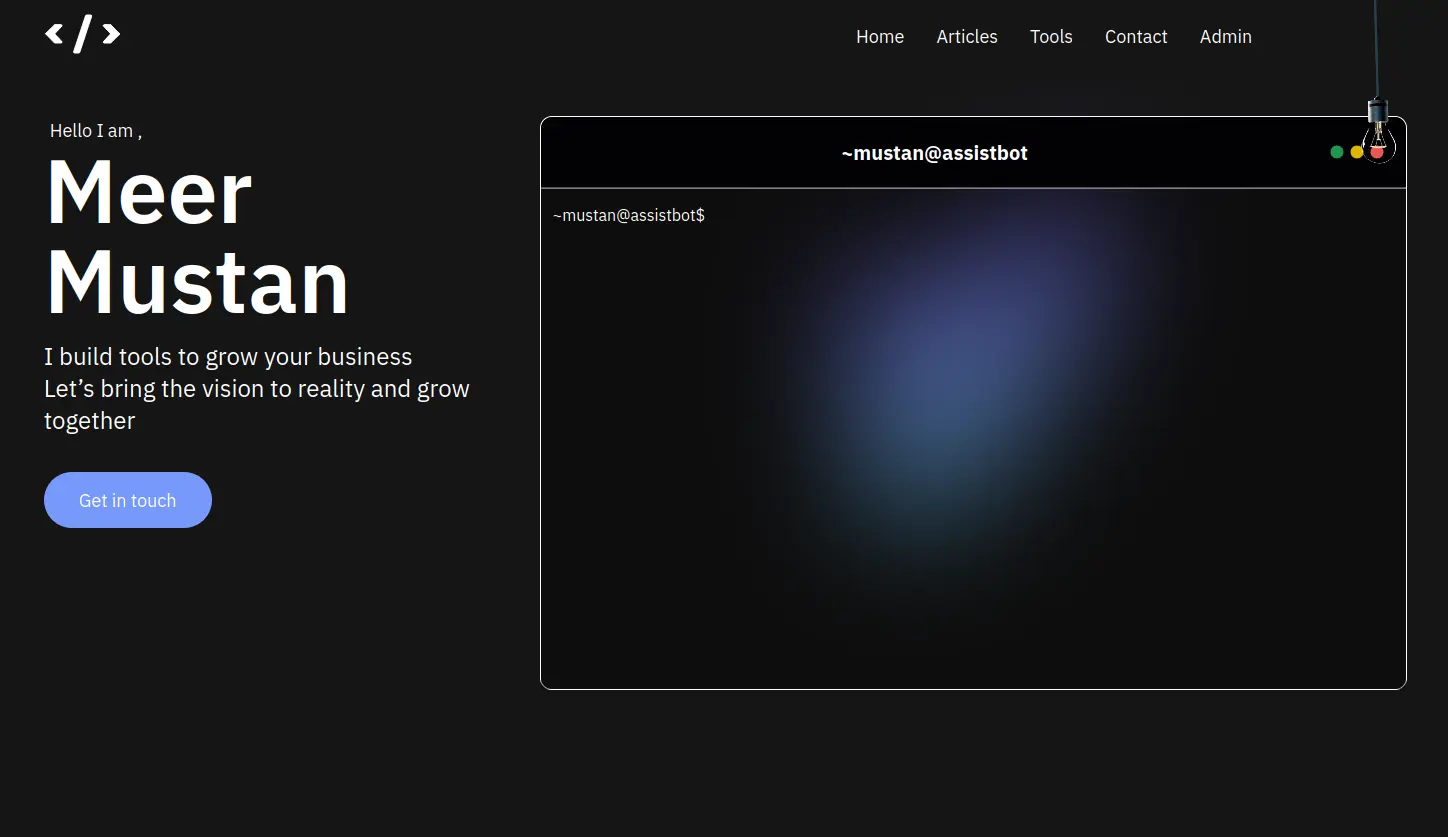Toggle the light bulb's black socket
The width and height of the screenshot is (1448, 837).
[1378, 109]
